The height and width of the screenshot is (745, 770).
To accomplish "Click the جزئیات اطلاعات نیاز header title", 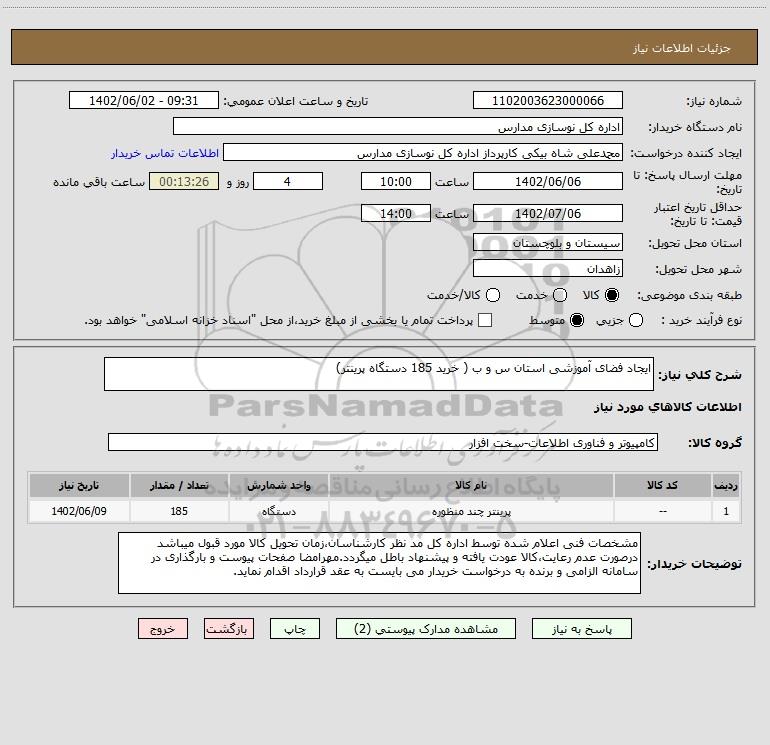I will coord(681,48).
